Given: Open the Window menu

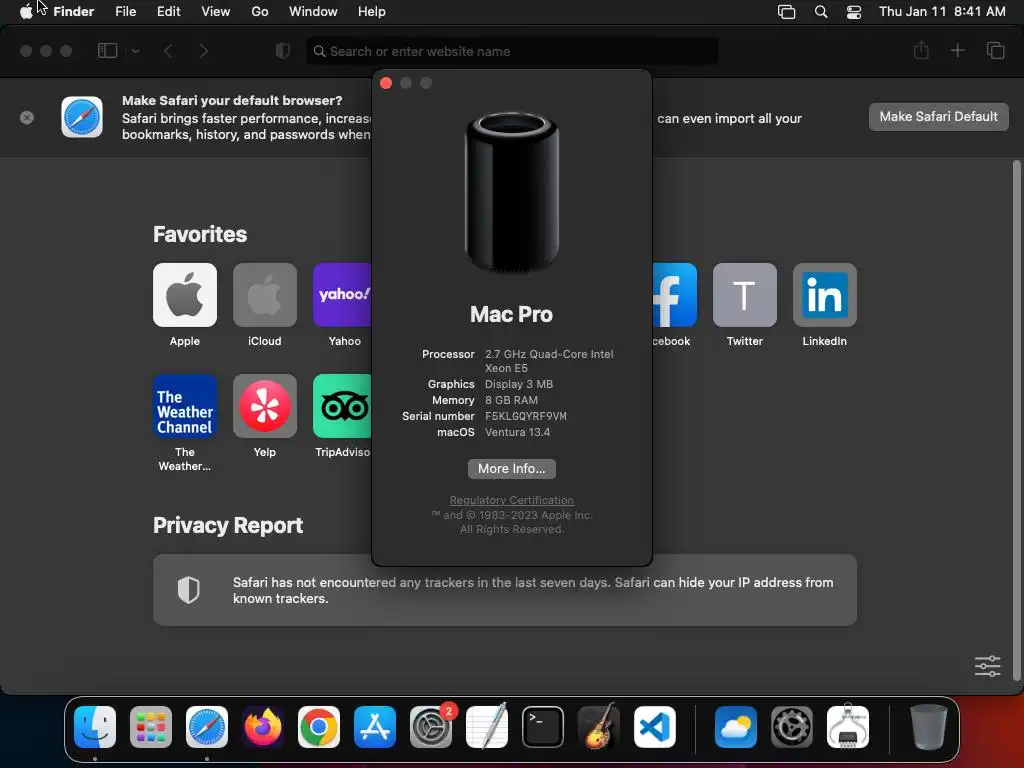Looking at the screenshot, I should [313, 12].
